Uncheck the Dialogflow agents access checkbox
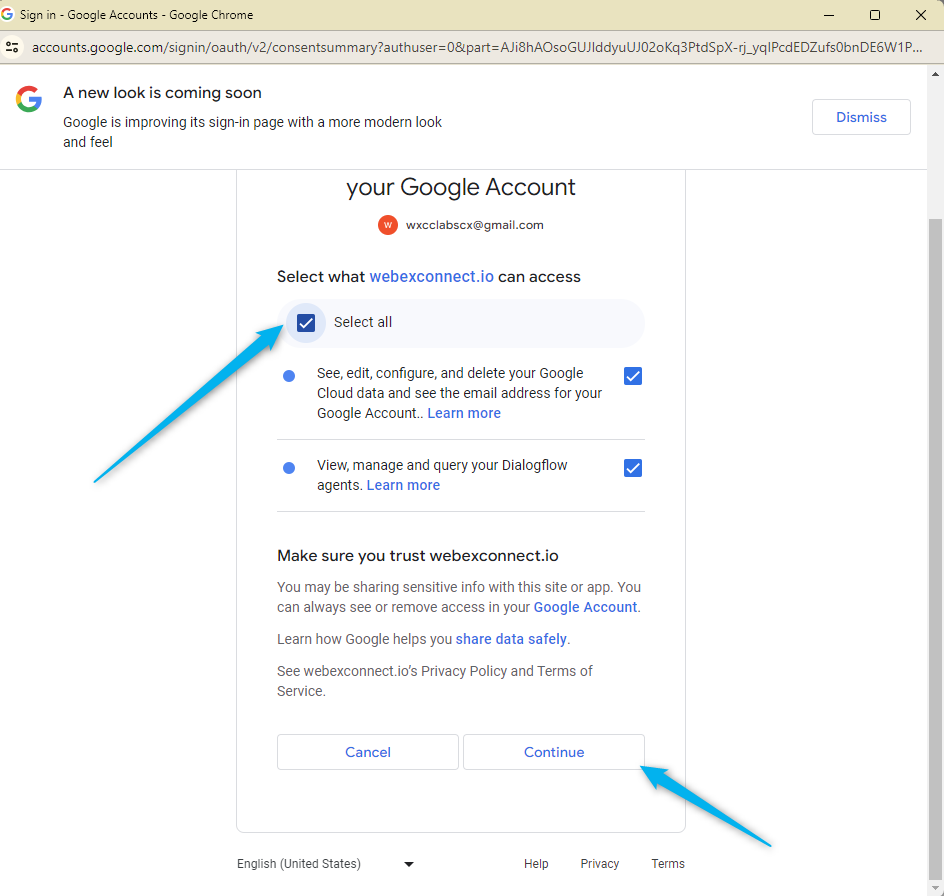 tap(633, 468)
